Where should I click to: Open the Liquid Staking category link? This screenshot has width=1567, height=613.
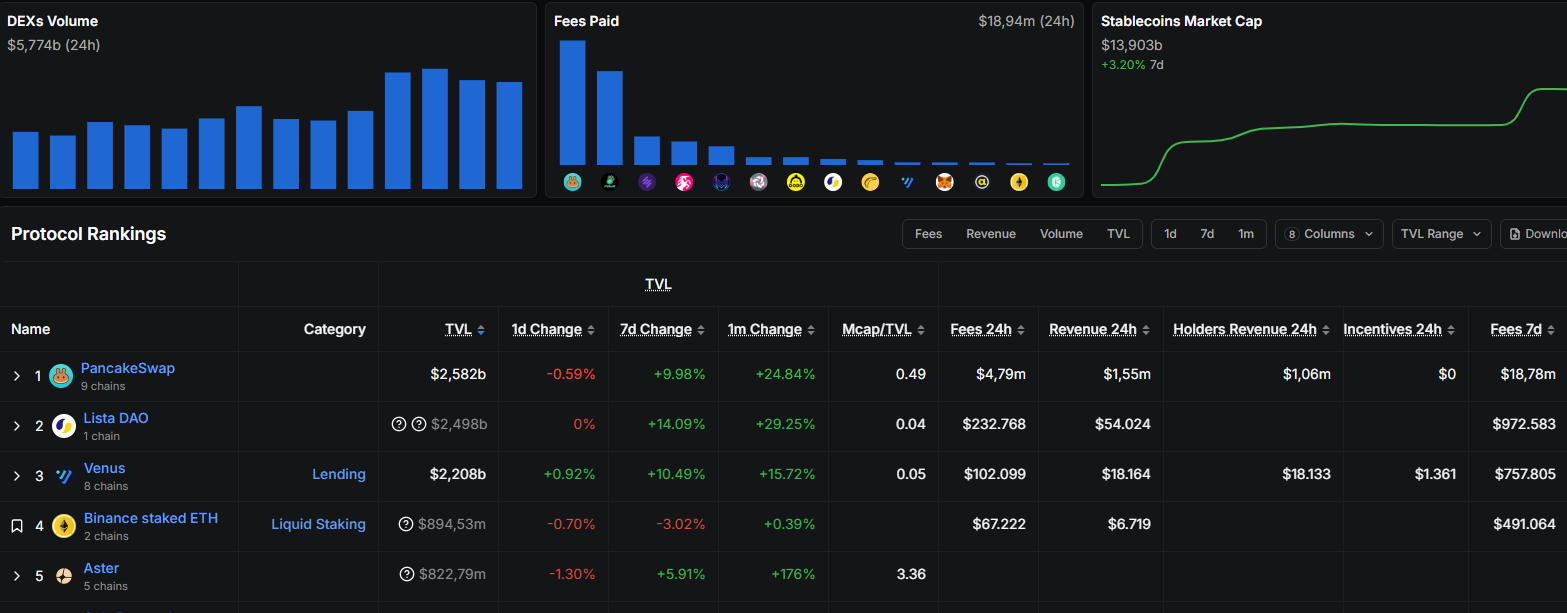[x=319, y=524]
